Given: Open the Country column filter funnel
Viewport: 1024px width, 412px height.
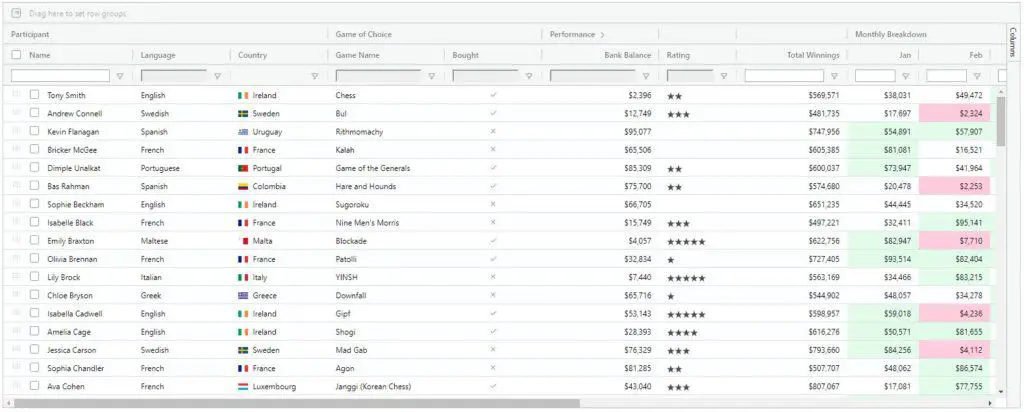Looking at the screenshot, I should coord(314,76).
